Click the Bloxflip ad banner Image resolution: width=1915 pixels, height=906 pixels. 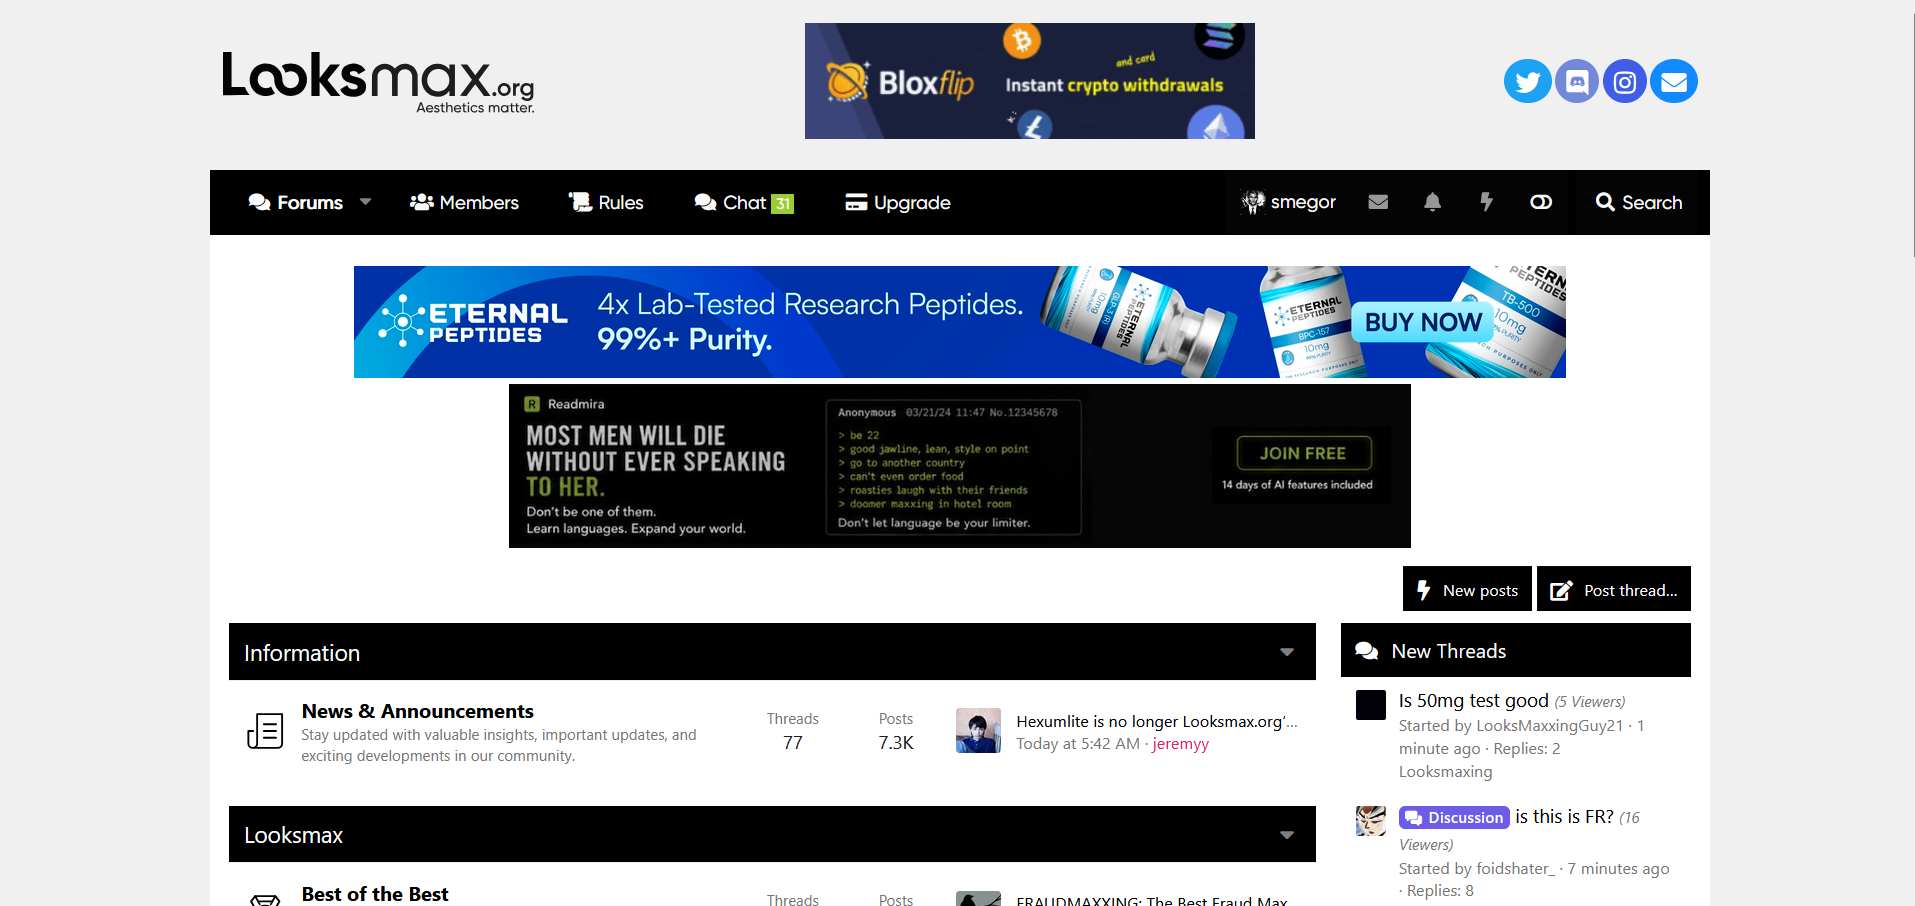coord(1029,81)
